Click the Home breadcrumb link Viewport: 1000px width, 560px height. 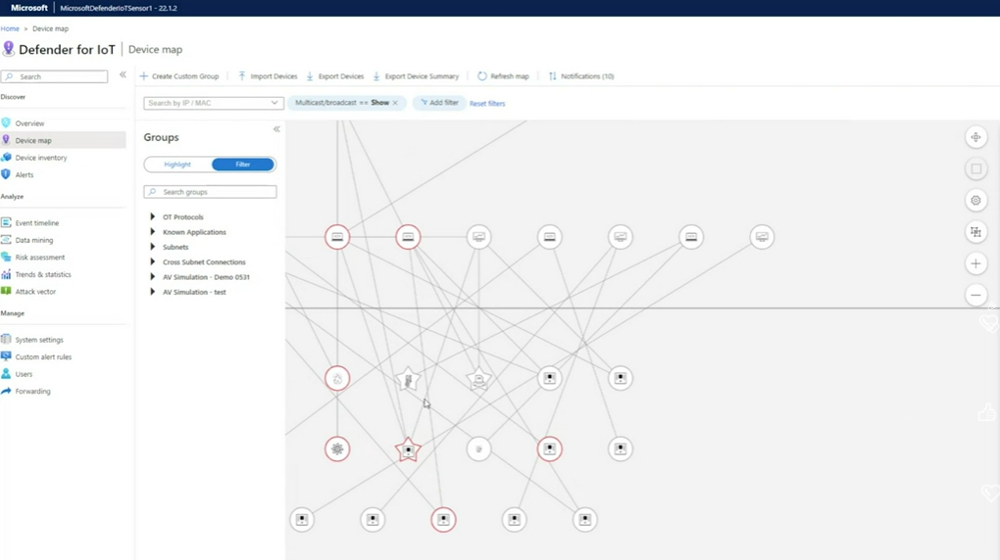point(10,29)
